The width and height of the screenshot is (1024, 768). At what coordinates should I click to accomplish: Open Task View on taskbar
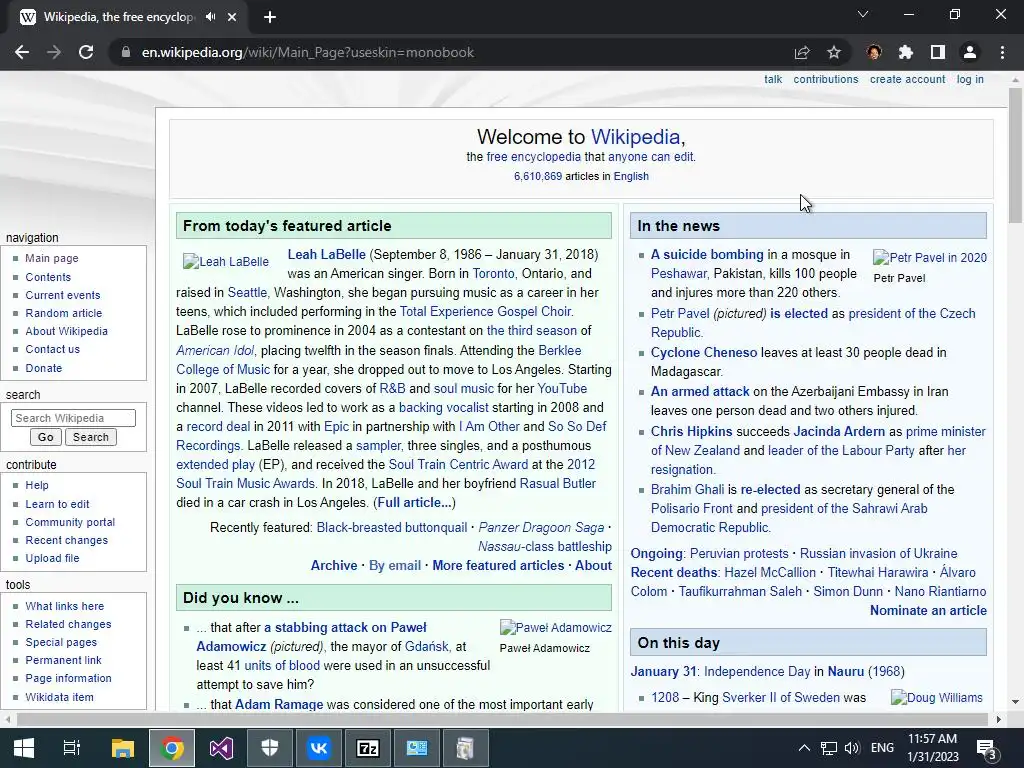coord(71,748)
